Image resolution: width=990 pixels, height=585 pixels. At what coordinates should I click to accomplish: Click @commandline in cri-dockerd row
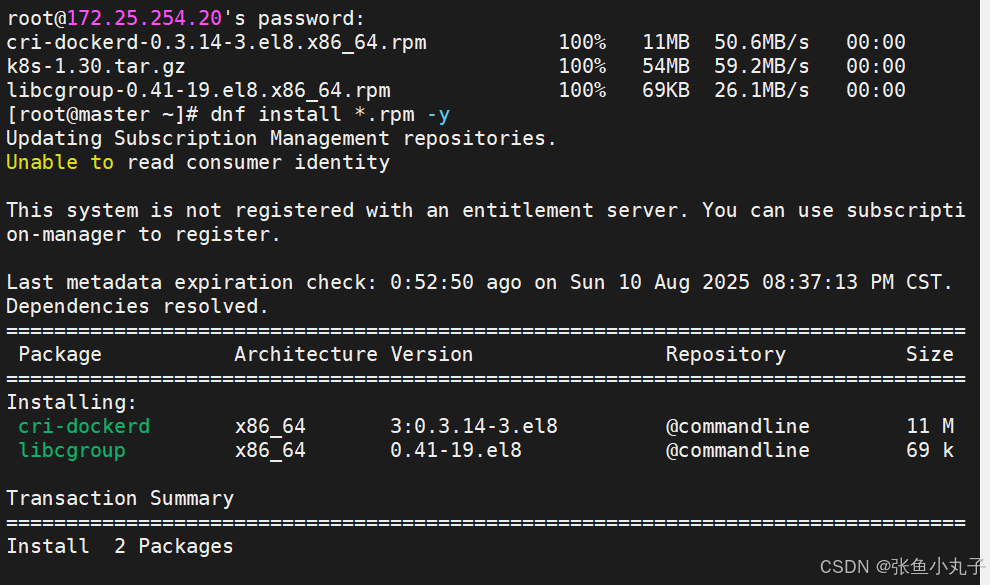coord(737,426)
